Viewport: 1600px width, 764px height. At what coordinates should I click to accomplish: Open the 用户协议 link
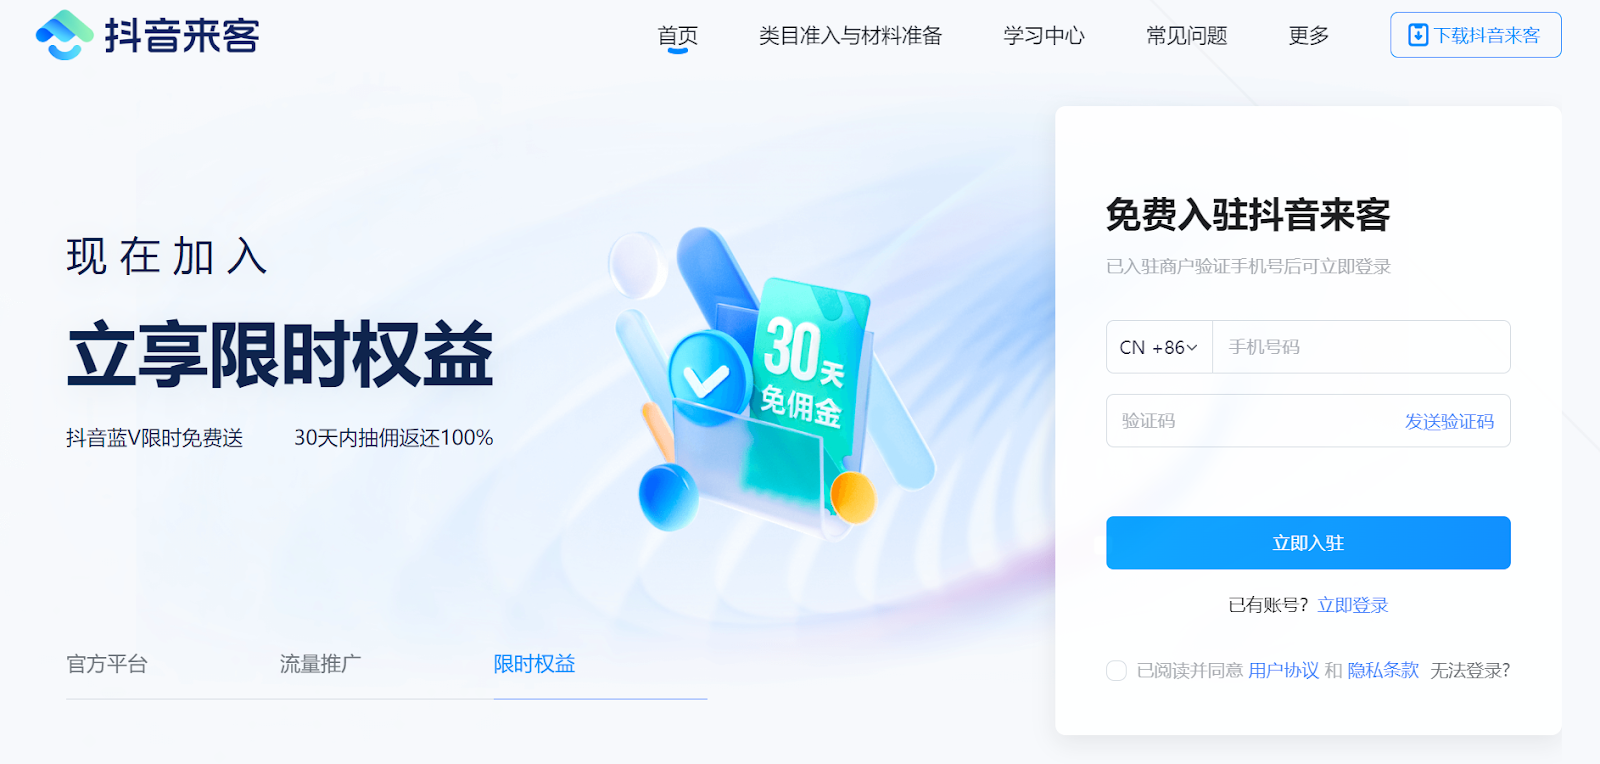[1284, 670]
